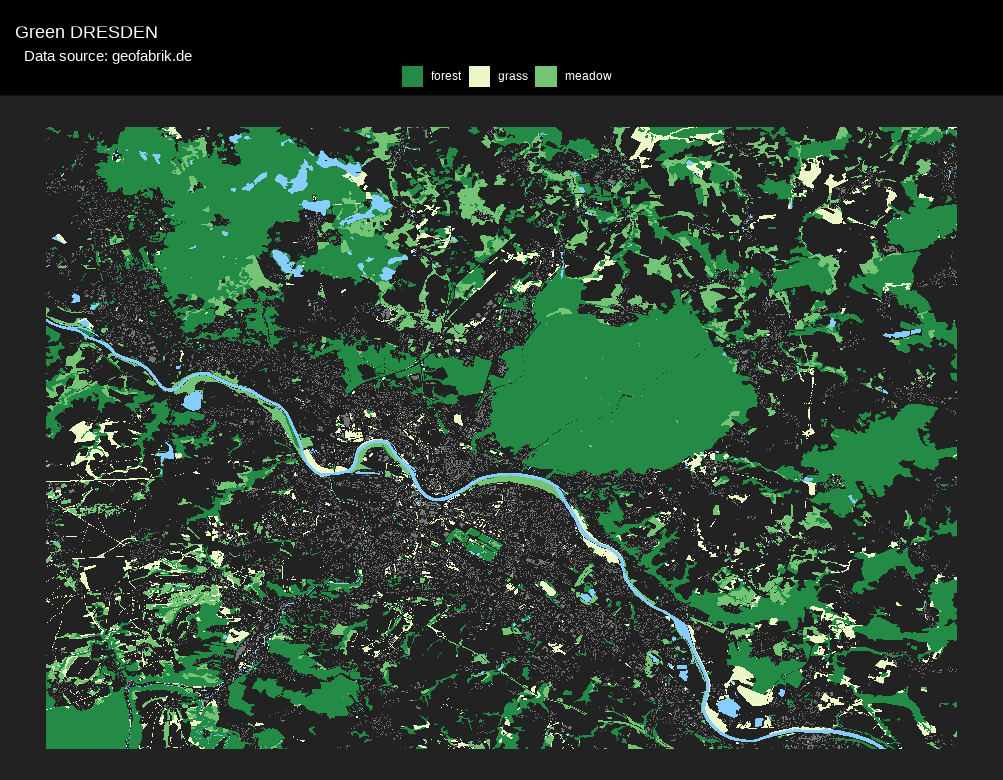Select the blue lake near the river's southeast end
This screenshot has width=1003, height=780.
click(x=727, y=707)
